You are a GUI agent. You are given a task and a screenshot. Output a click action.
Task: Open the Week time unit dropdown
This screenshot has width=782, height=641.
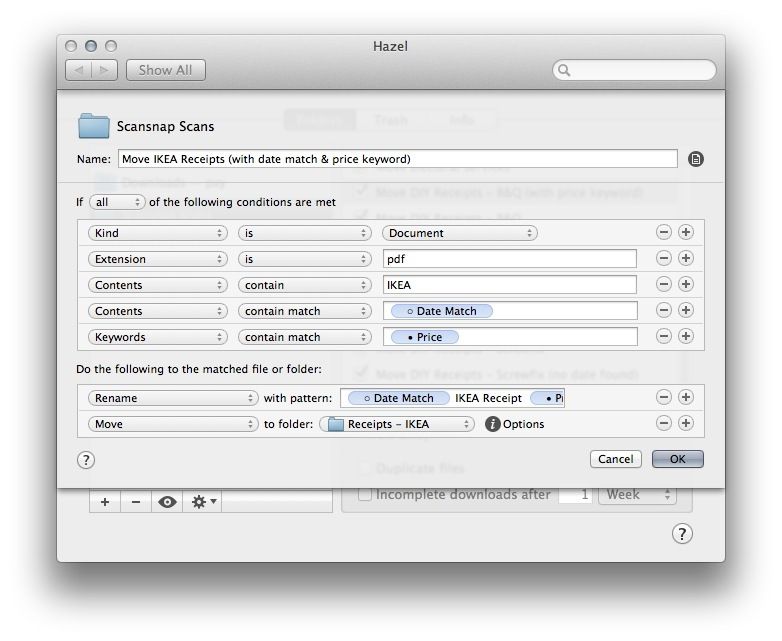(x=637, y=495)
